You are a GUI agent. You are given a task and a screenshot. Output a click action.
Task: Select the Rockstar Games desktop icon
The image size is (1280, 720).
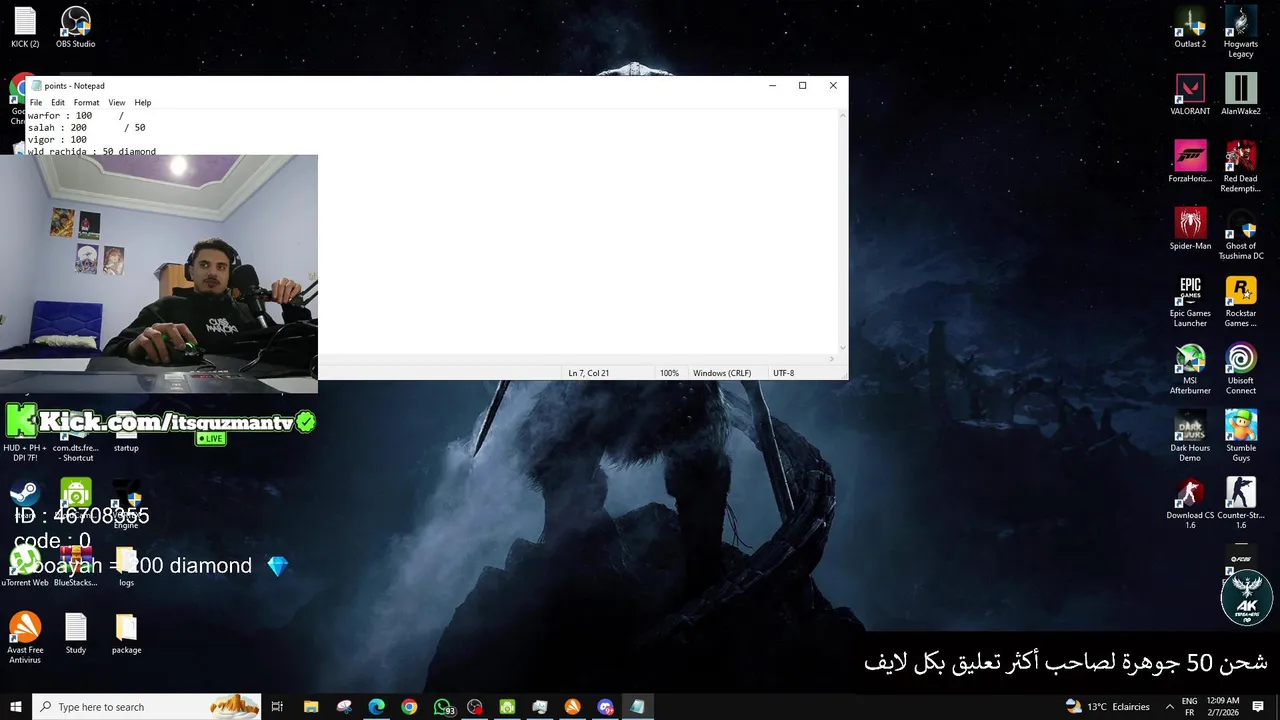pyautogui.click(x=1241, y=301)
